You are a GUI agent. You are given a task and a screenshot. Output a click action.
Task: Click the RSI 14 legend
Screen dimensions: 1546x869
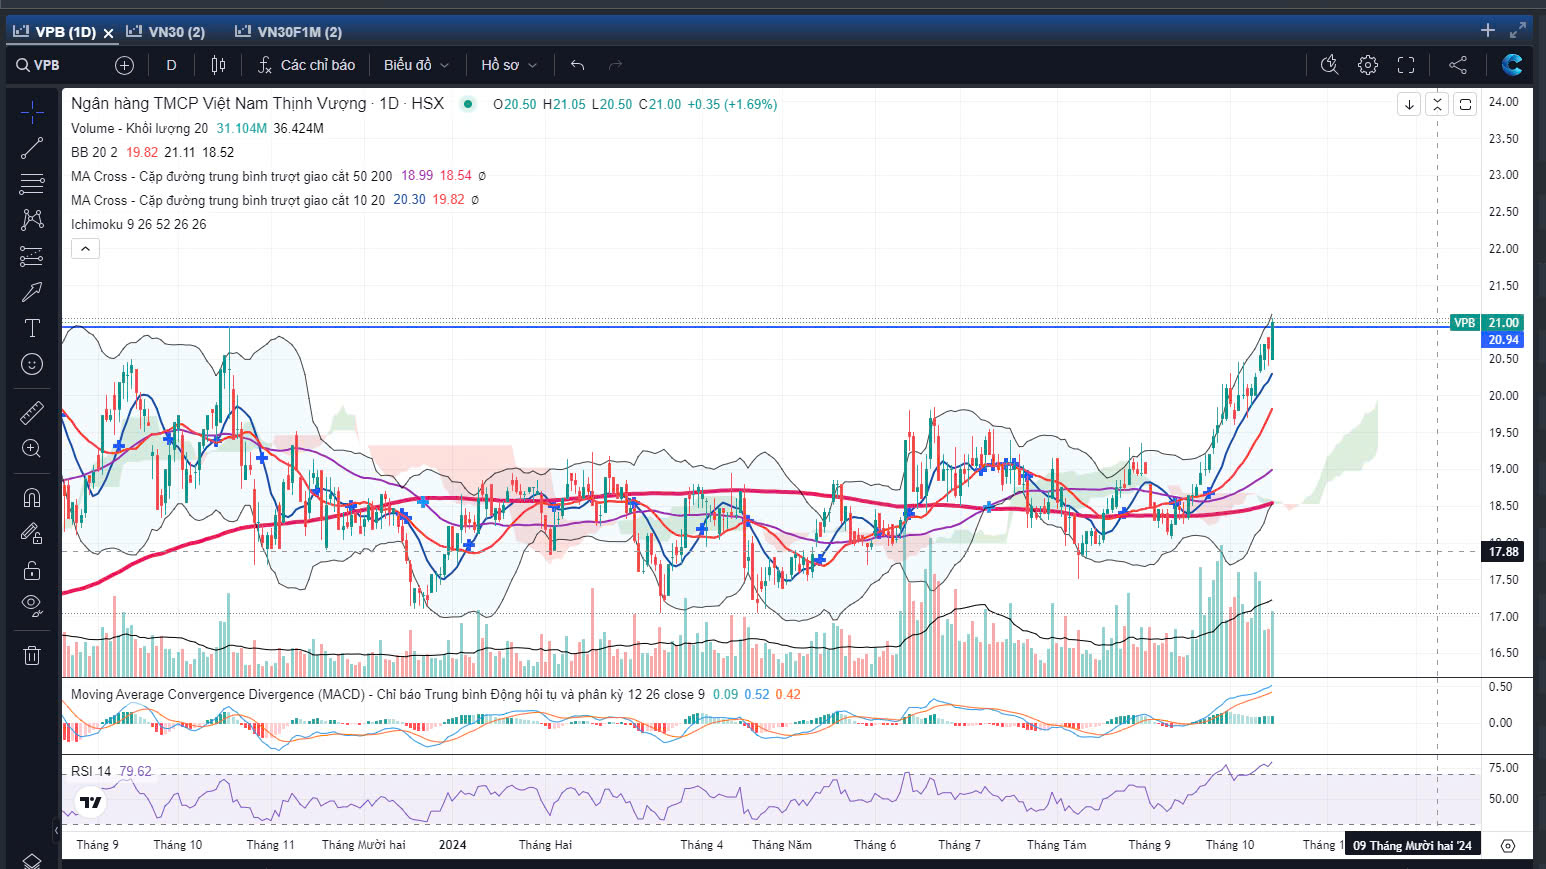pyautogui.click(x=91, y=771)
